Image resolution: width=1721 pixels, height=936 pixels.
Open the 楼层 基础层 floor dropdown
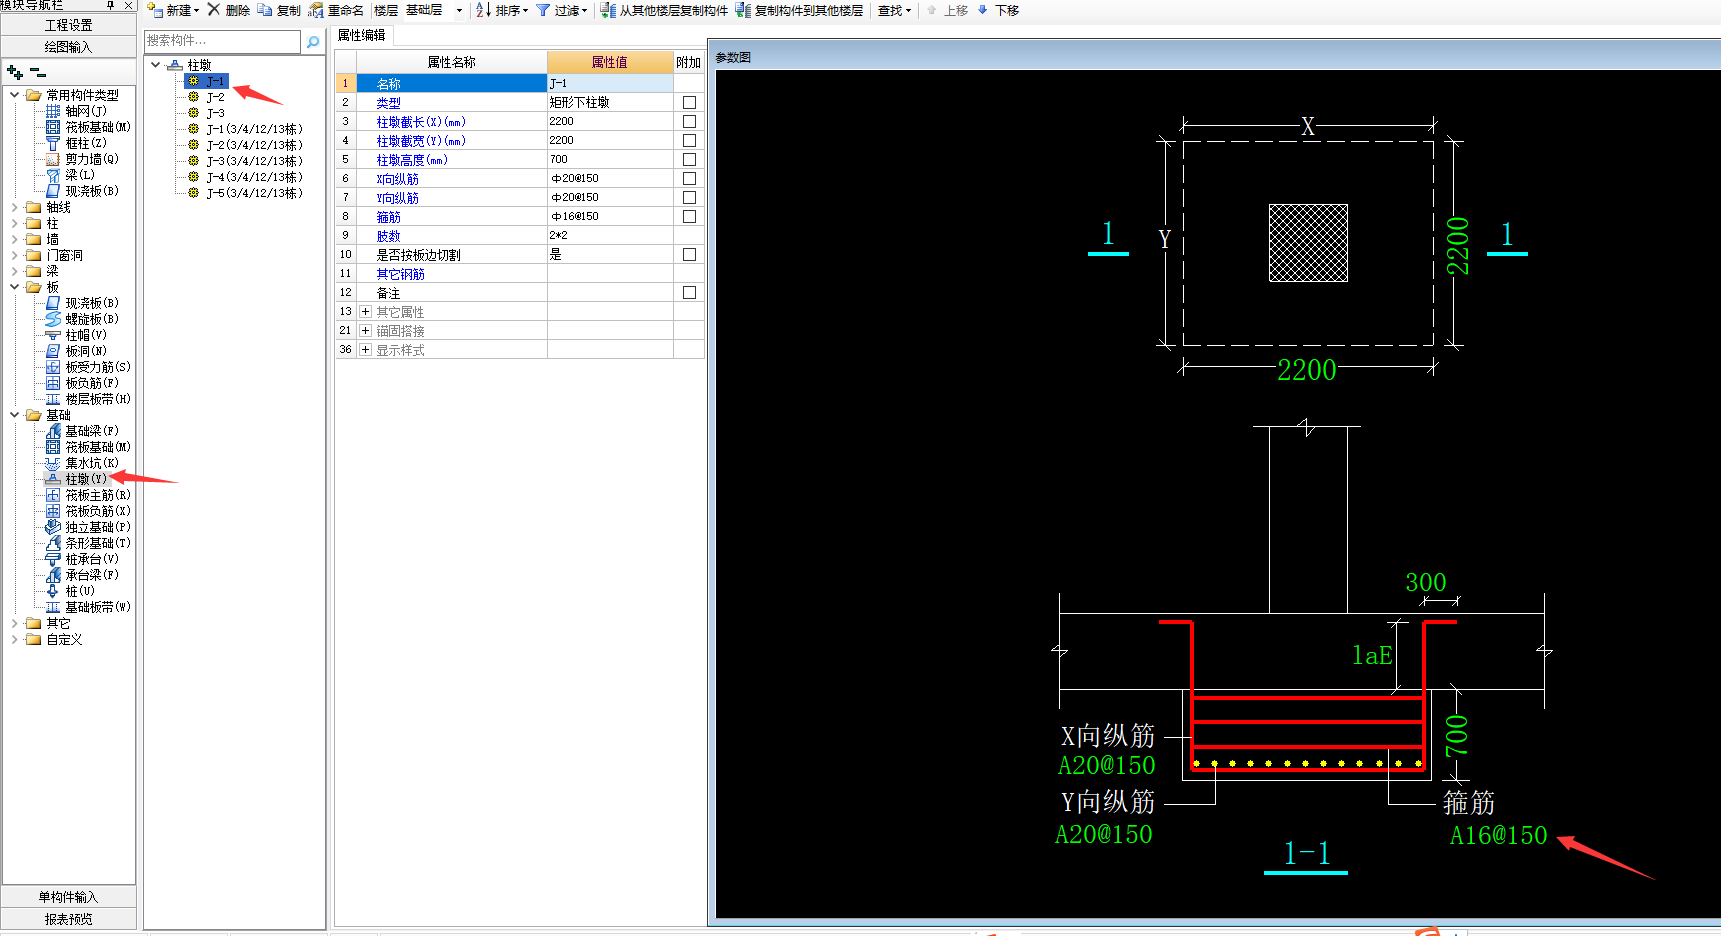point(459,10)
